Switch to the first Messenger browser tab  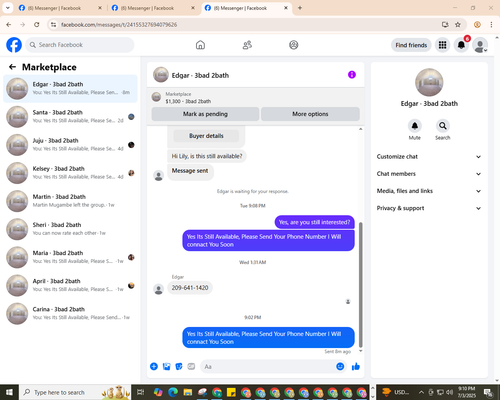[x=60, y=8]
